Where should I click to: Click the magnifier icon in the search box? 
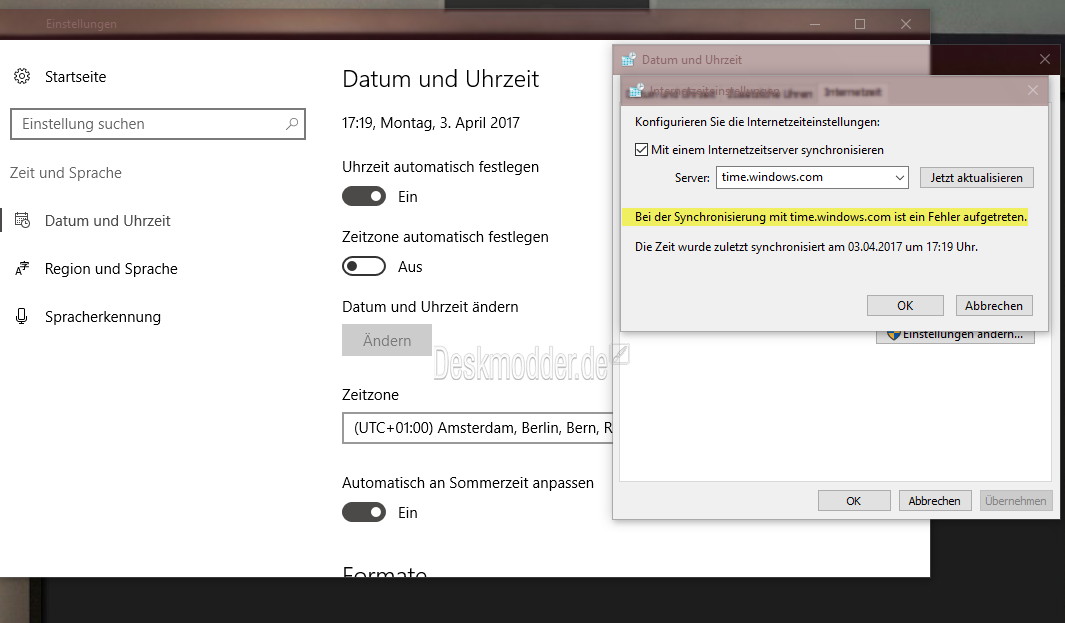pyautogui.click(x=292, y=124)
